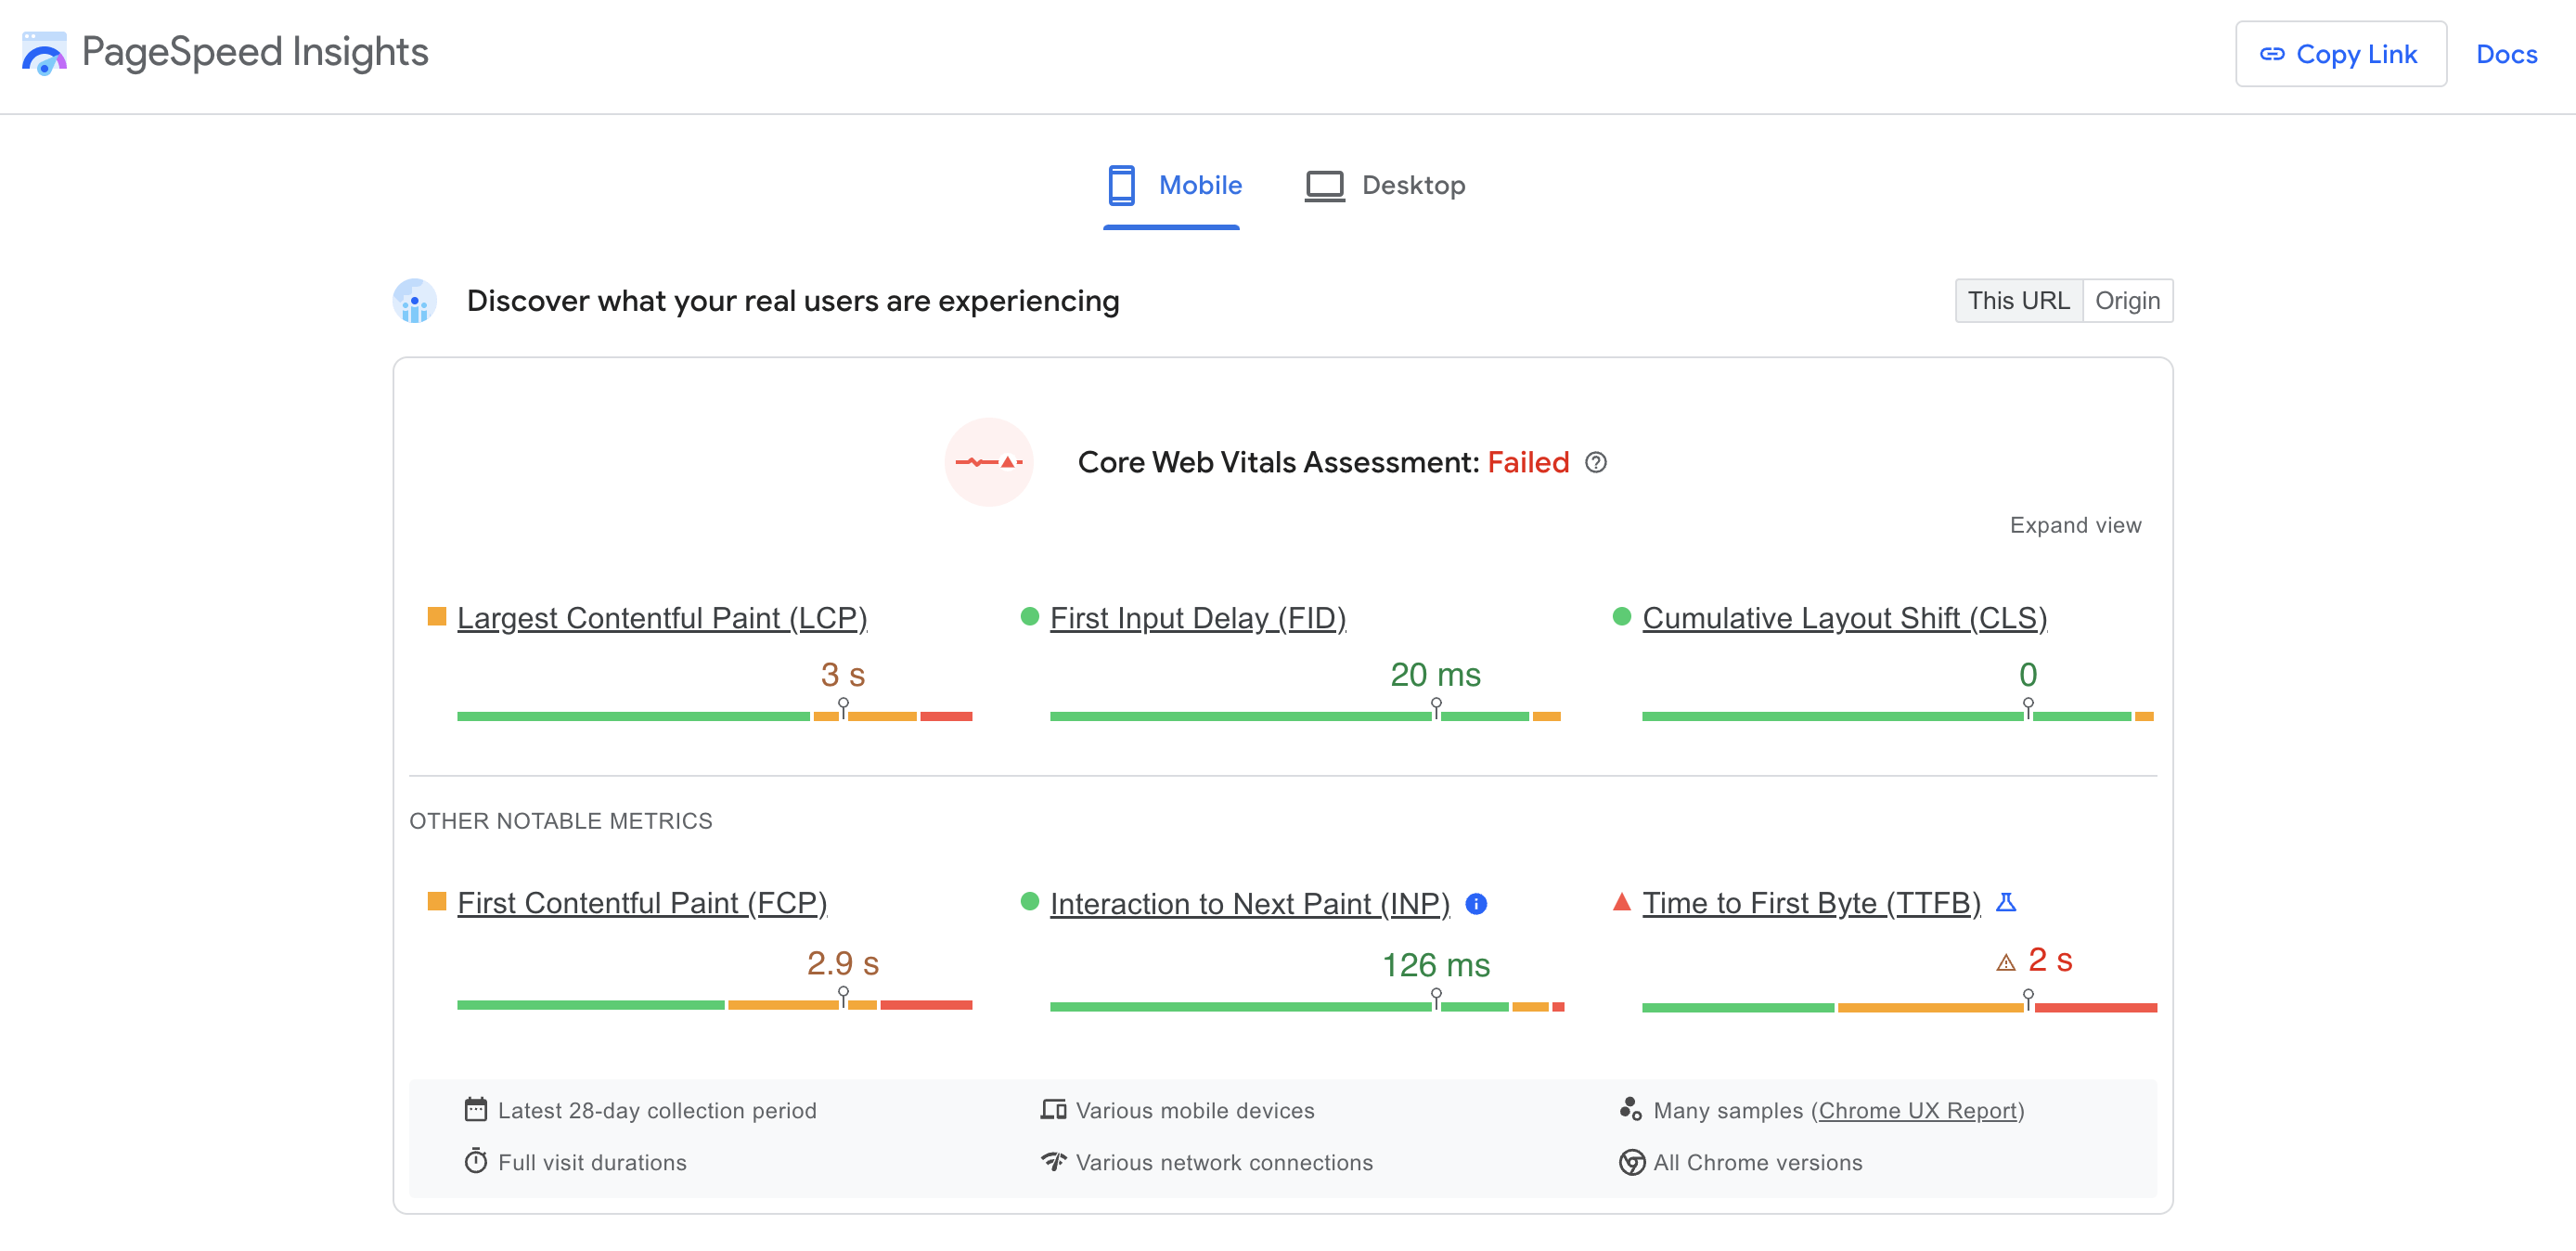Click the TTFB experimental flask icon
This screenshot has width=2576, height=1251.
tap(2005, 902)
